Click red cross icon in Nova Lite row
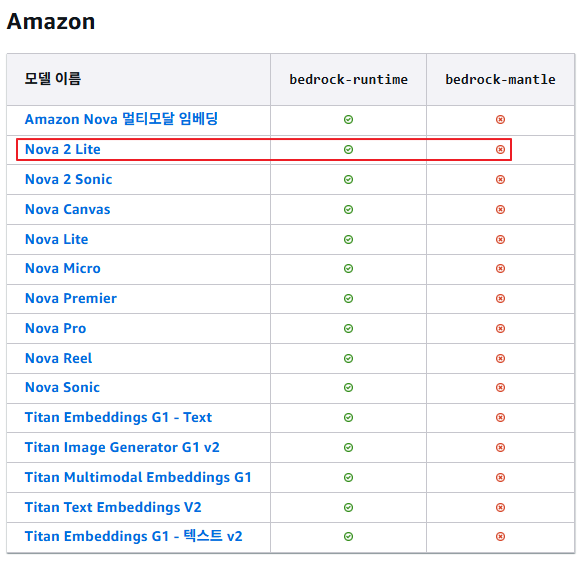 click(x=500, y=239)
